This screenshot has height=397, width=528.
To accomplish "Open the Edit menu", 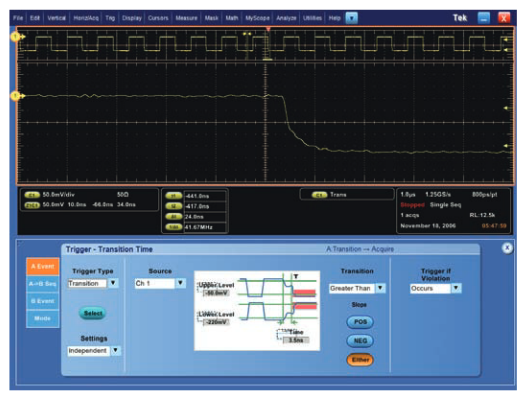I will pyautogui.click(x=35, y=18).
